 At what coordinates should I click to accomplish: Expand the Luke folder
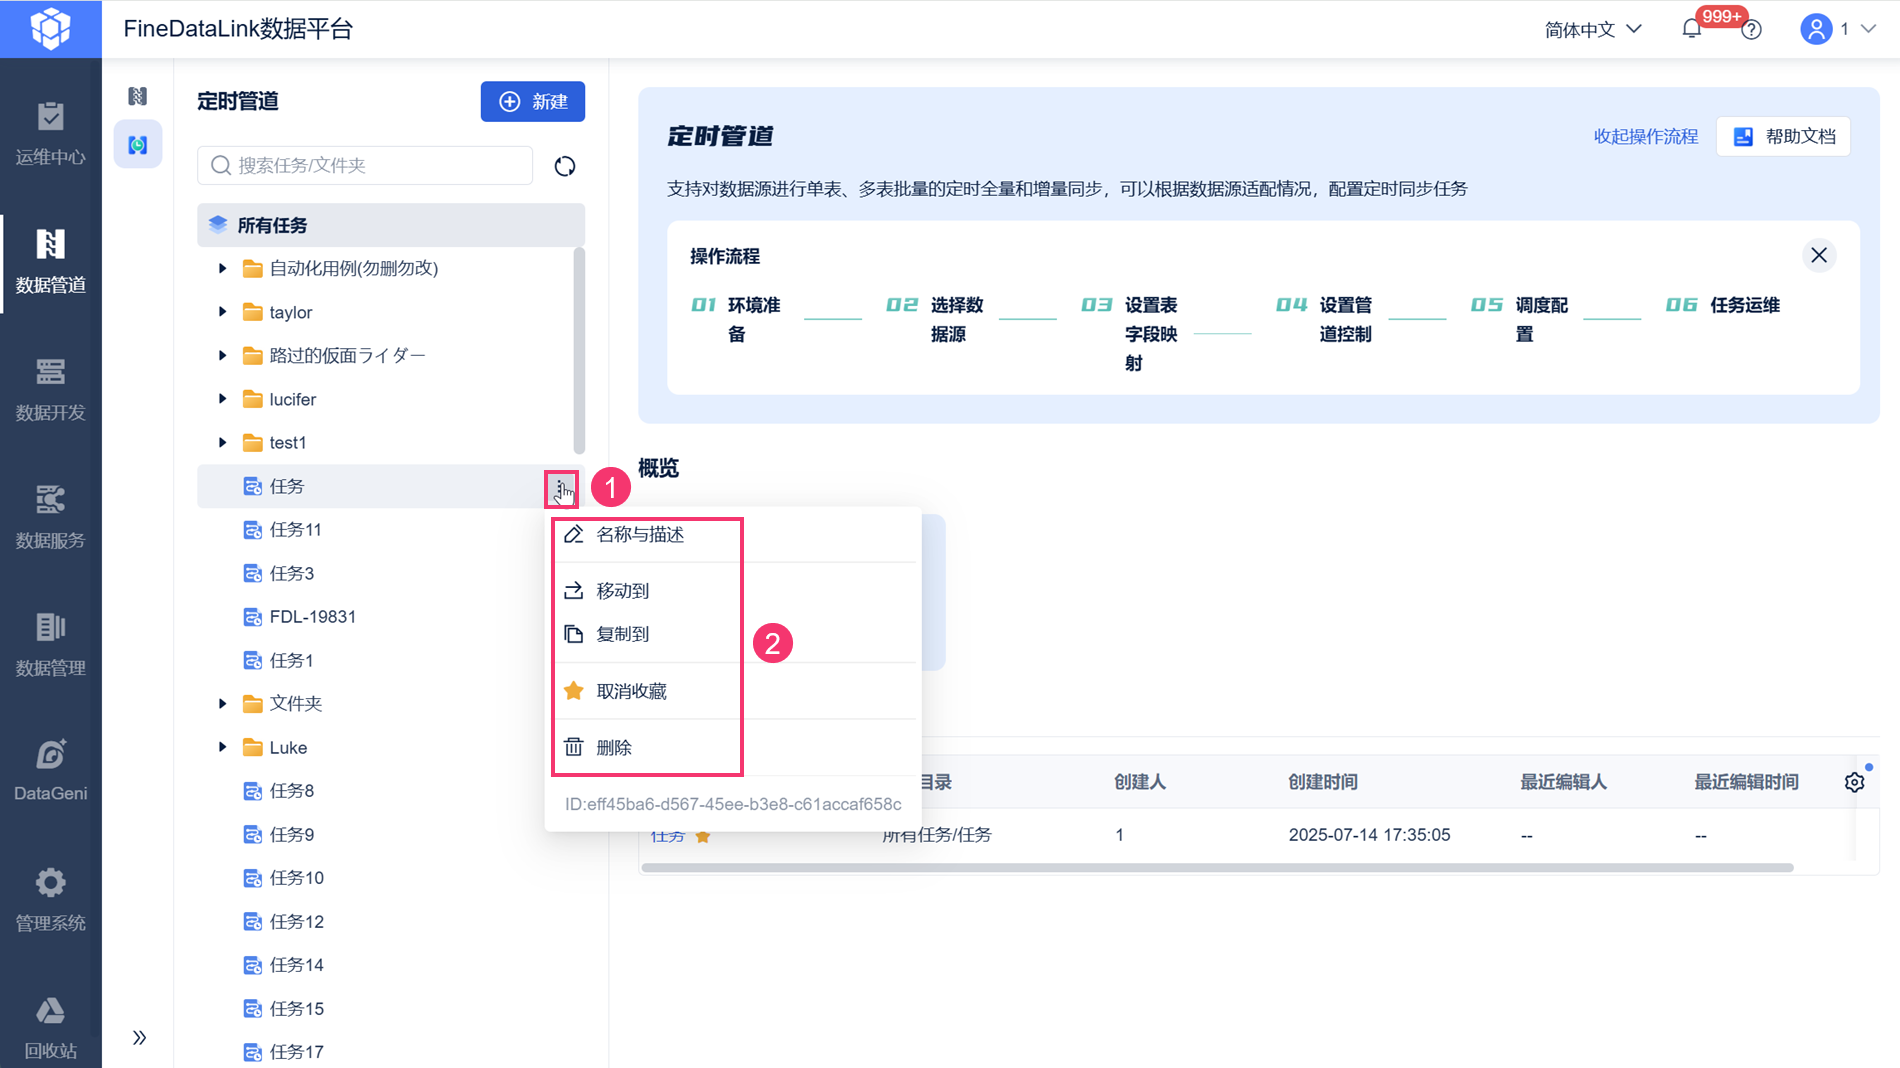(x=223, y=747)
